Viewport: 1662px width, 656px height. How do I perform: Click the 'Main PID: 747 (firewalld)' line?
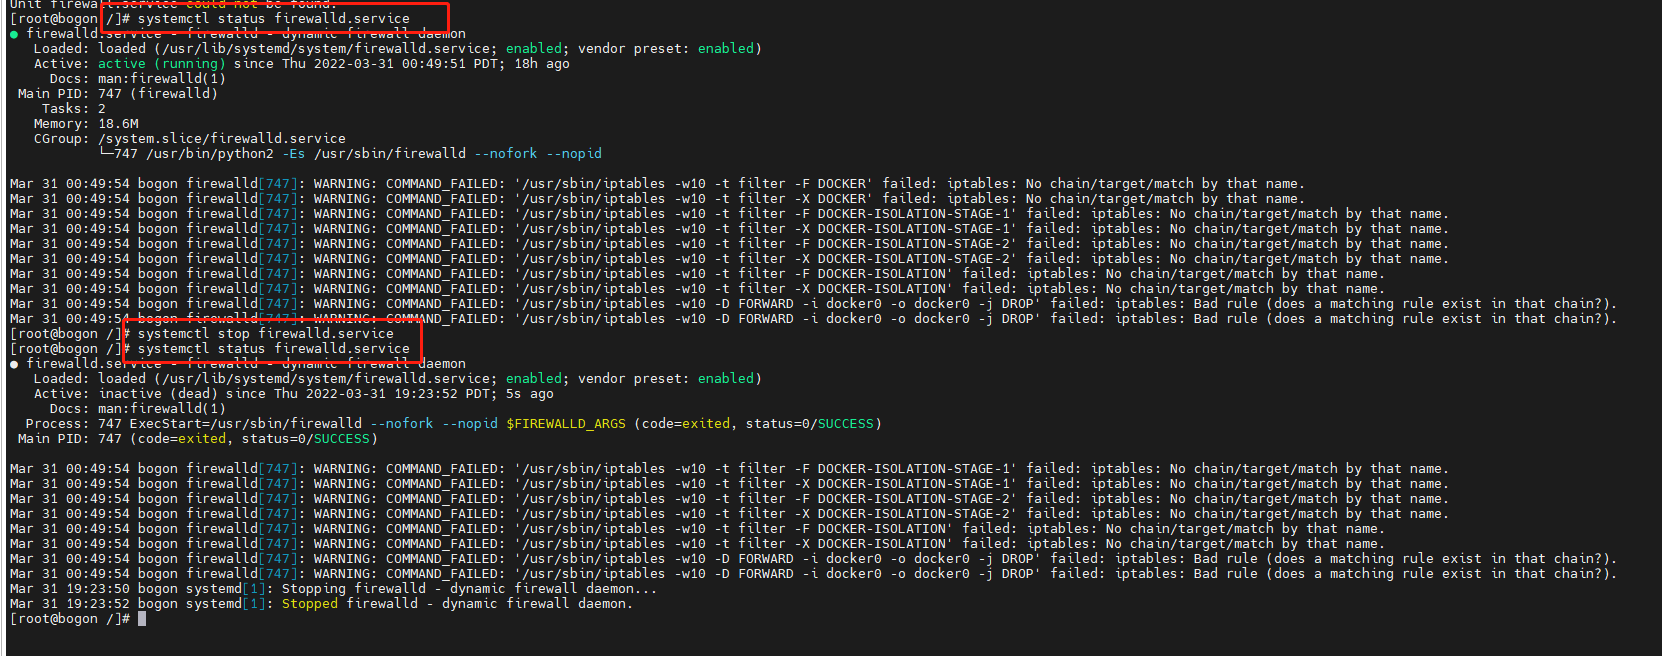[118, 94]
